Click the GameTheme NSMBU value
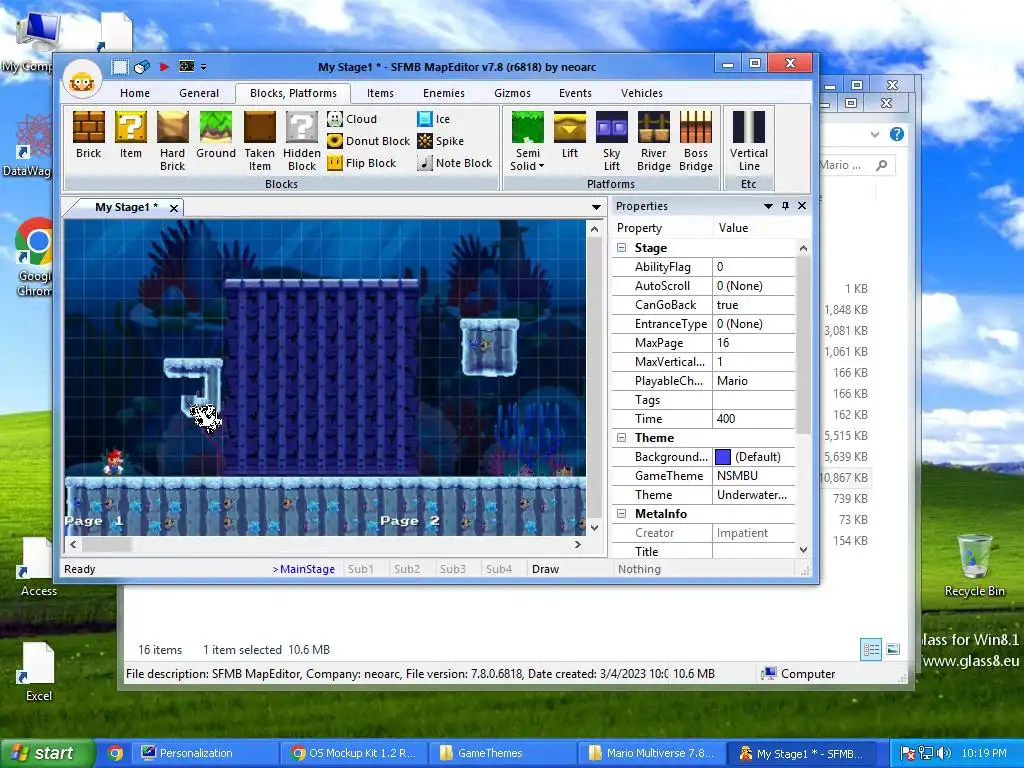 [x=753, y=476]
